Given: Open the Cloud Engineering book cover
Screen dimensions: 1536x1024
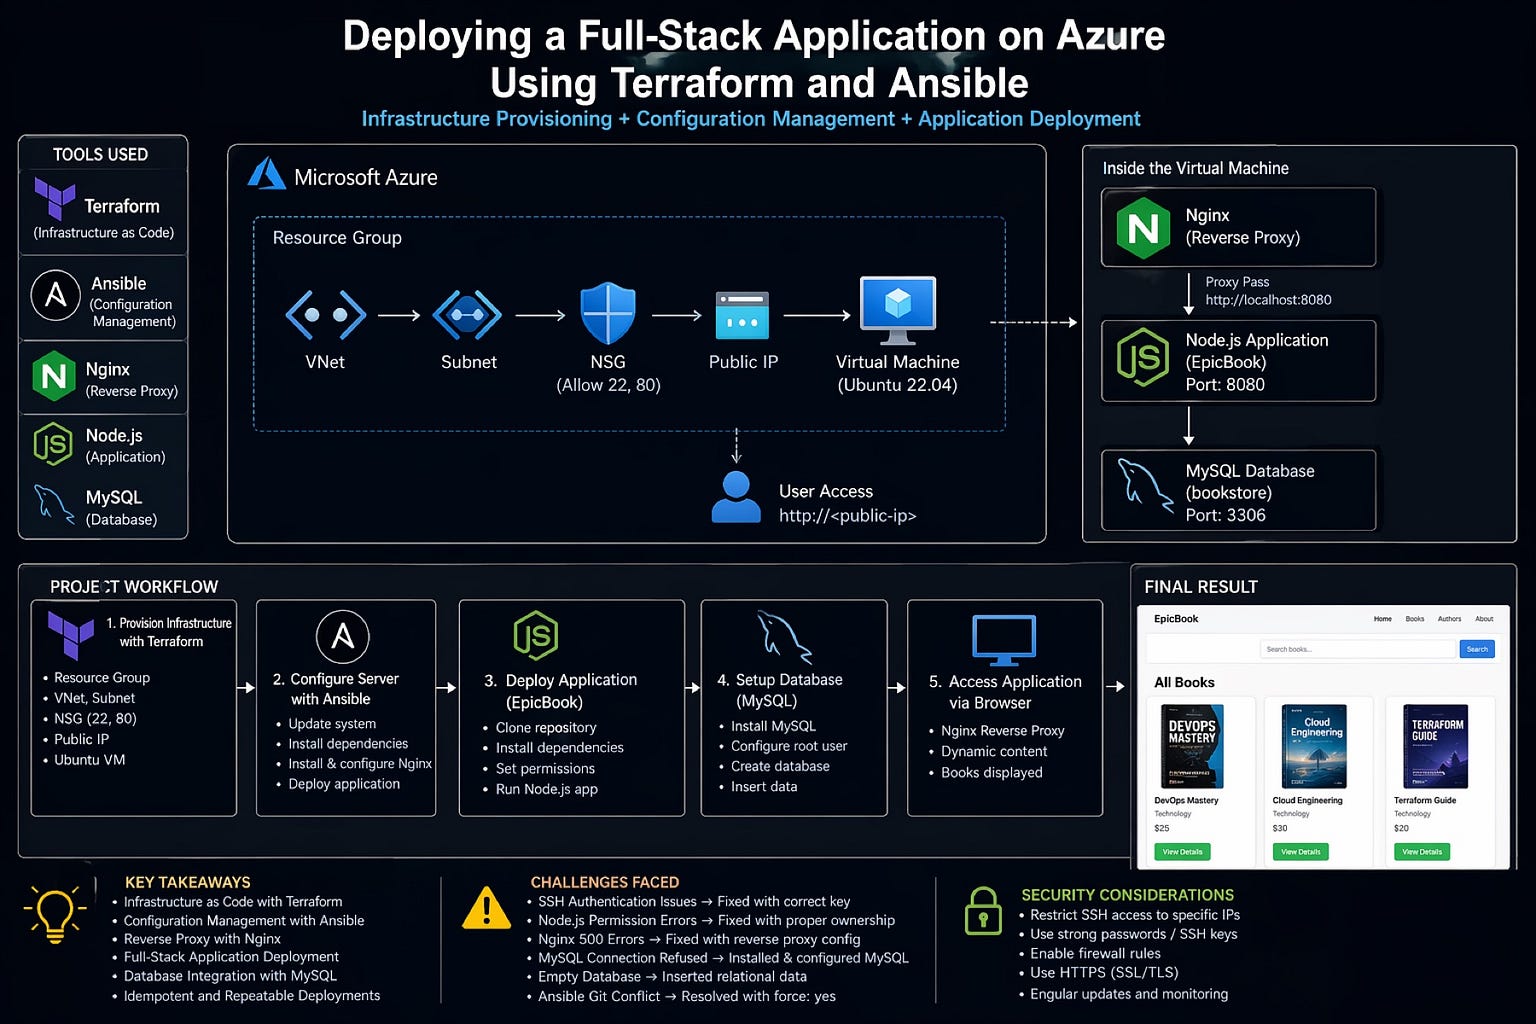Looking at the screenshot, I should 1315,747.
